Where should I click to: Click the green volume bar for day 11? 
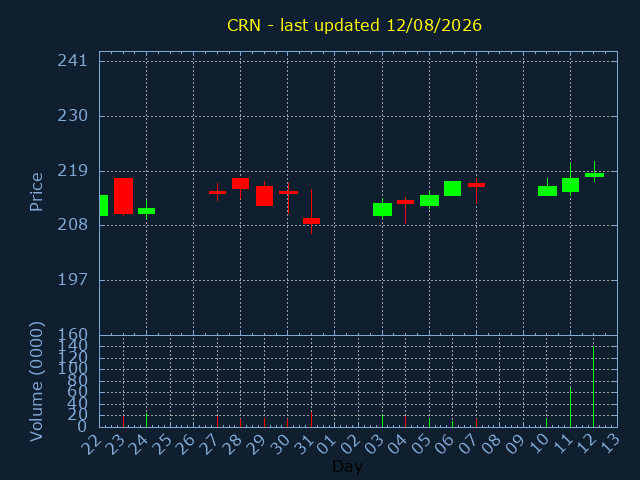(570, 407)
